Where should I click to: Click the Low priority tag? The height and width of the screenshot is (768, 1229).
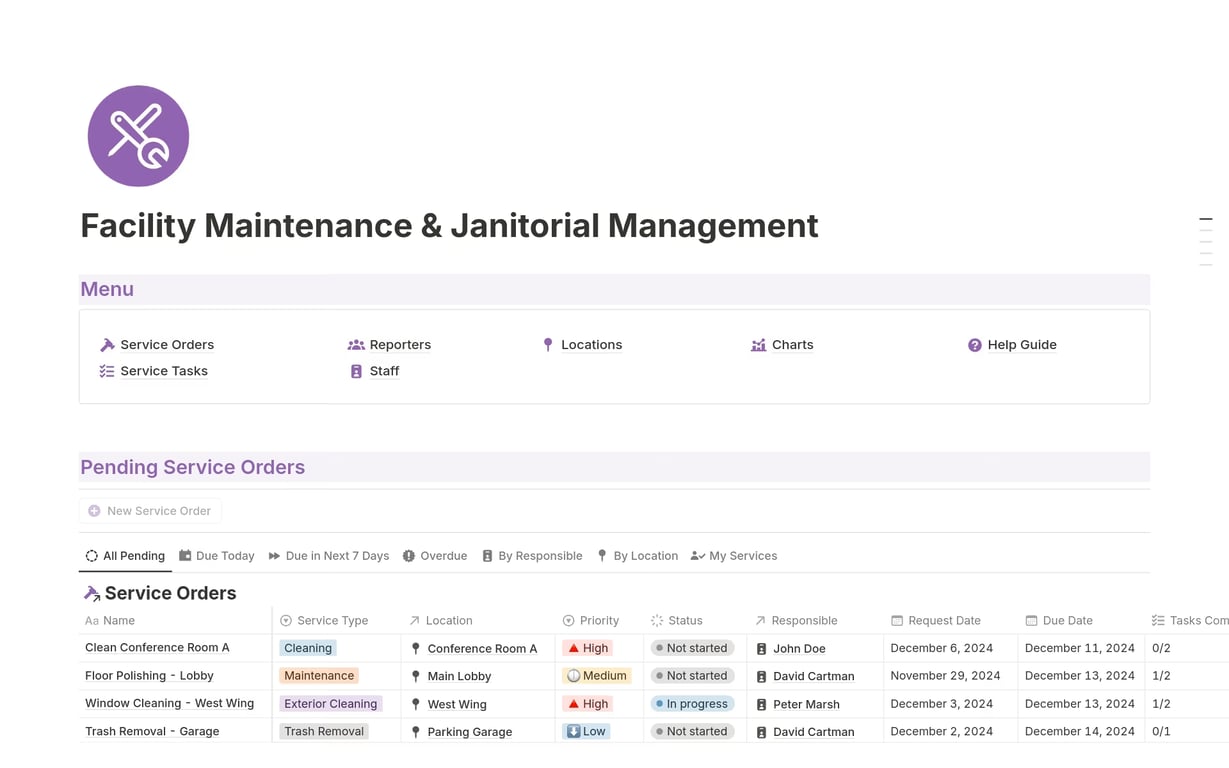(587, 732)
